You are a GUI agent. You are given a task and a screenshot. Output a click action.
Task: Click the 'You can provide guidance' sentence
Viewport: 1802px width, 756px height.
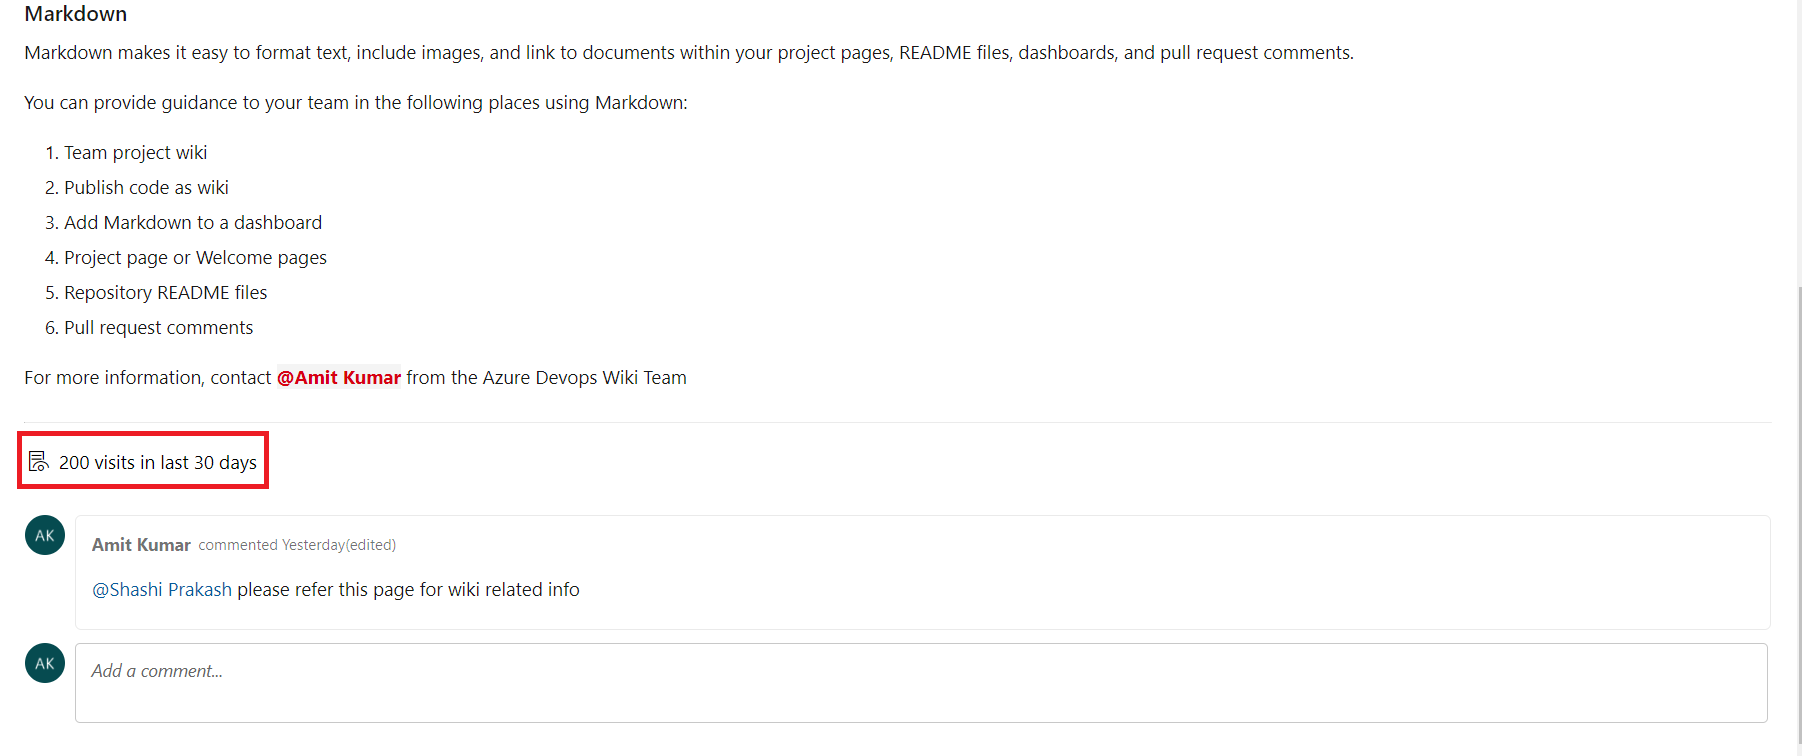pyautogui.click(x=356, y=102)
